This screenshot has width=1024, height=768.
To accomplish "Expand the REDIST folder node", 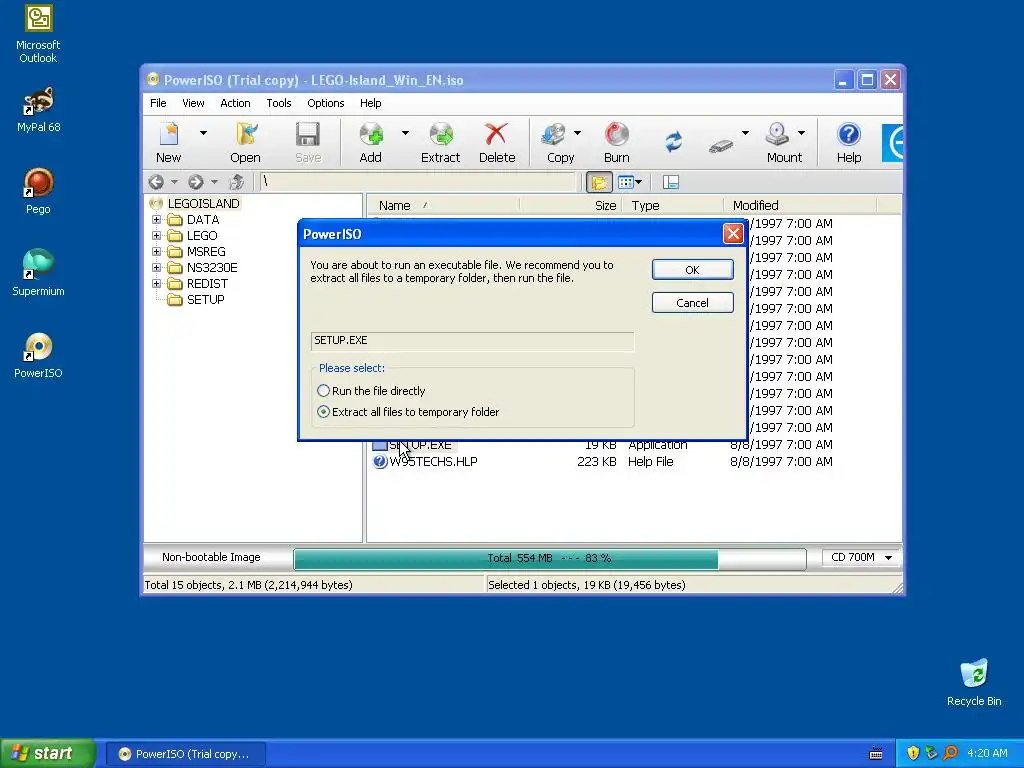I will (157, 283).
